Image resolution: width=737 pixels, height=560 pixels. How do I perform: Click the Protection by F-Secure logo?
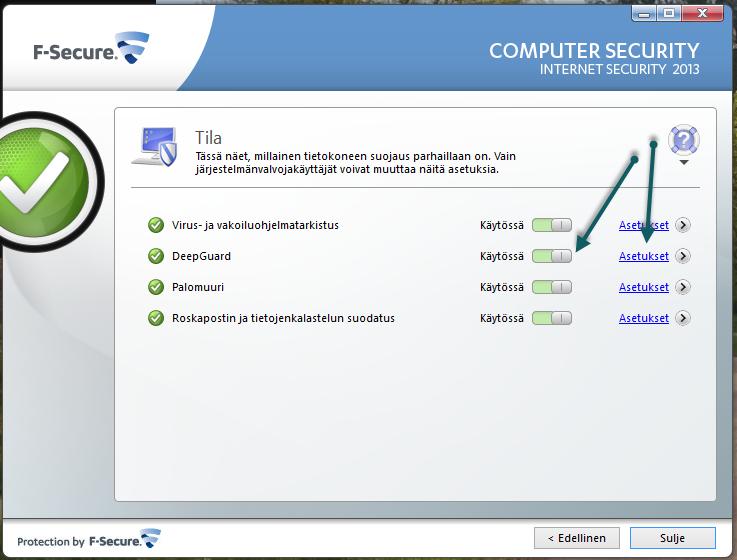click(89, 539)
